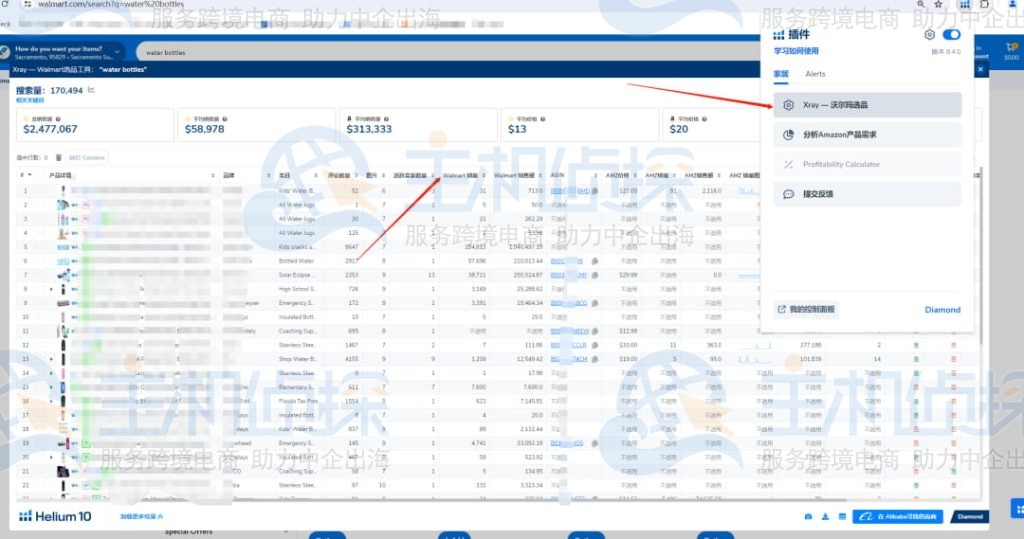Click info icon on the $58,978 card

[x=225, y=119]
